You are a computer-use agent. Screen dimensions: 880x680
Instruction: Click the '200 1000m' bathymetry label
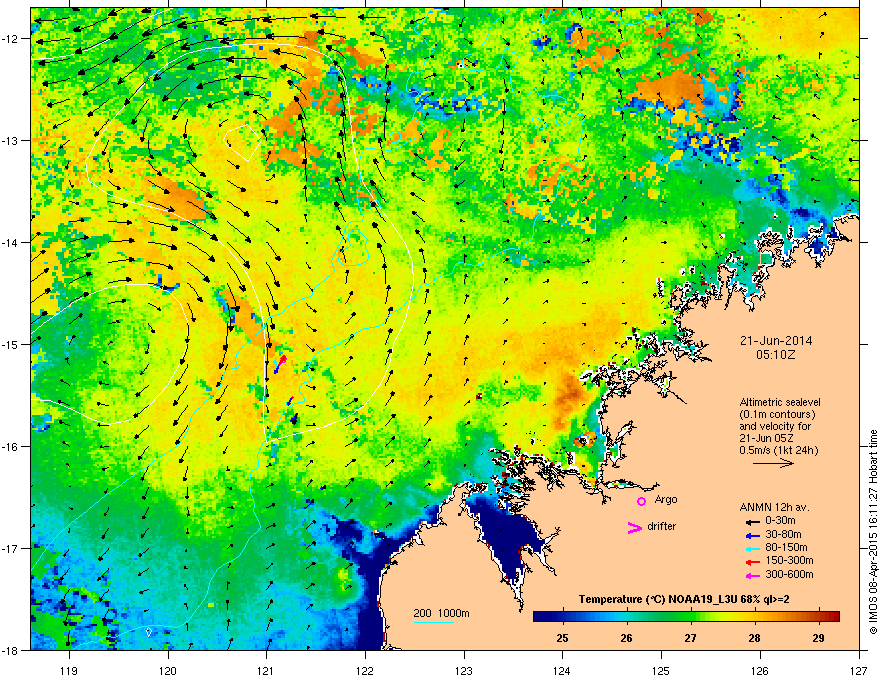441,613
